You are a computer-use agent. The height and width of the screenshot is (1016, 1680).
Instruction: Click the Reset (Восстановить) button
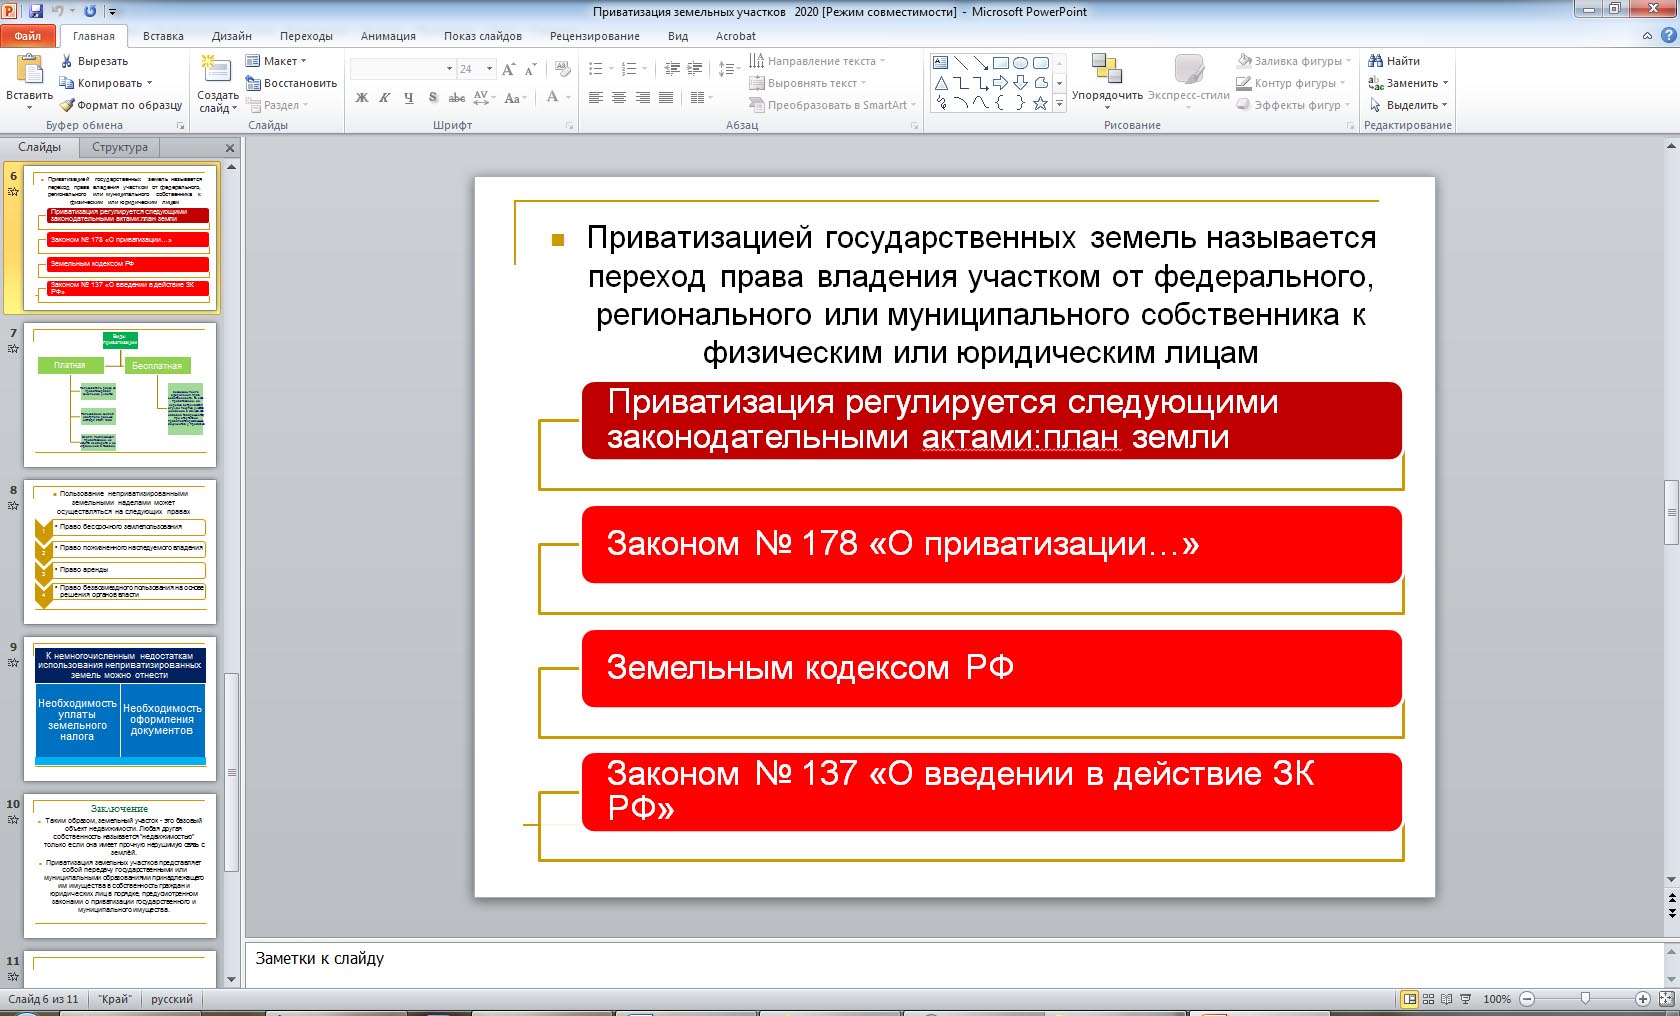pyautogui.click(x=292, y=83)
